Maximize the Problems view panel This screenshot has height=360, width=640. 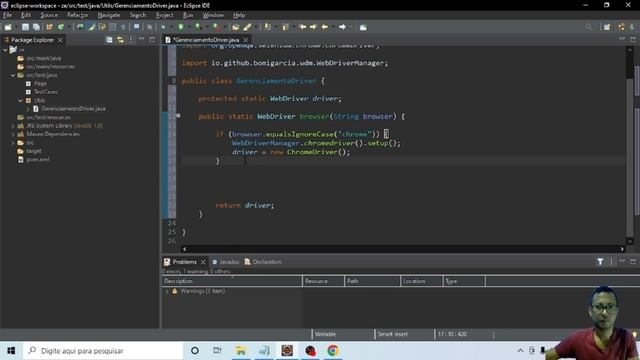click(633, 262)
